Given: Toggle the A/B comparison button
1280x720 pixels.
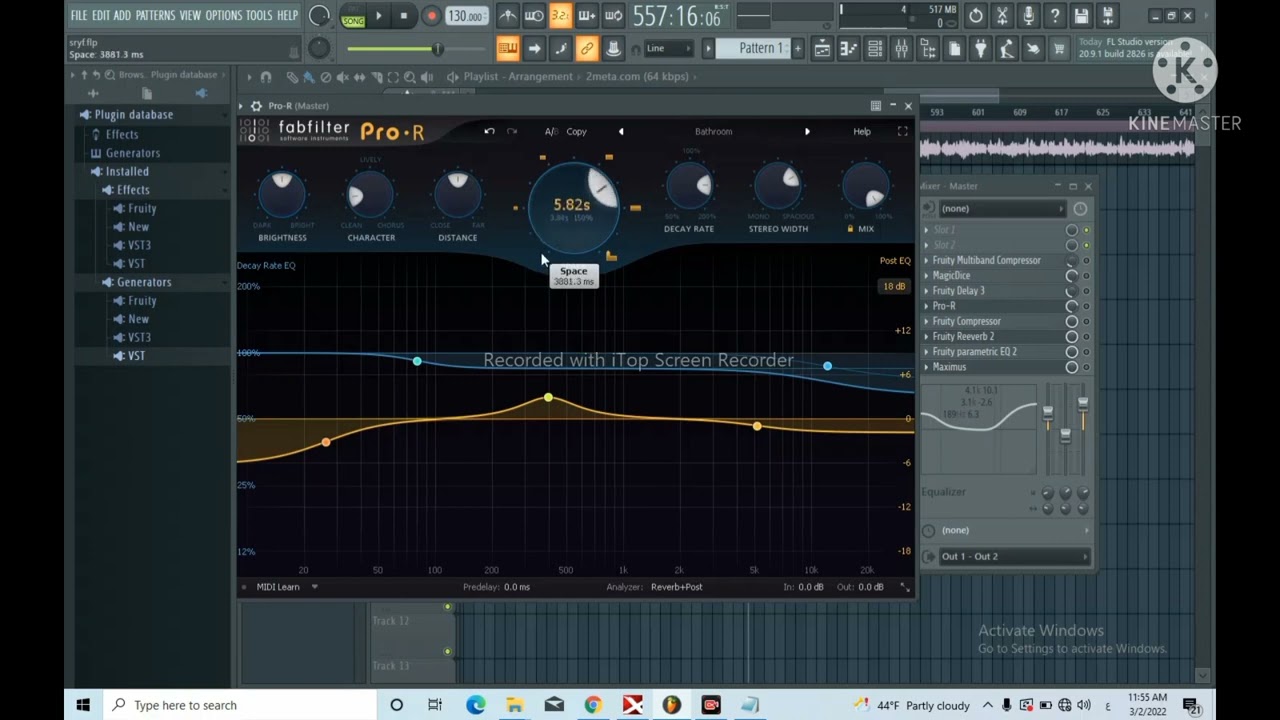Looking at the screenshot, I should (551, 131).
